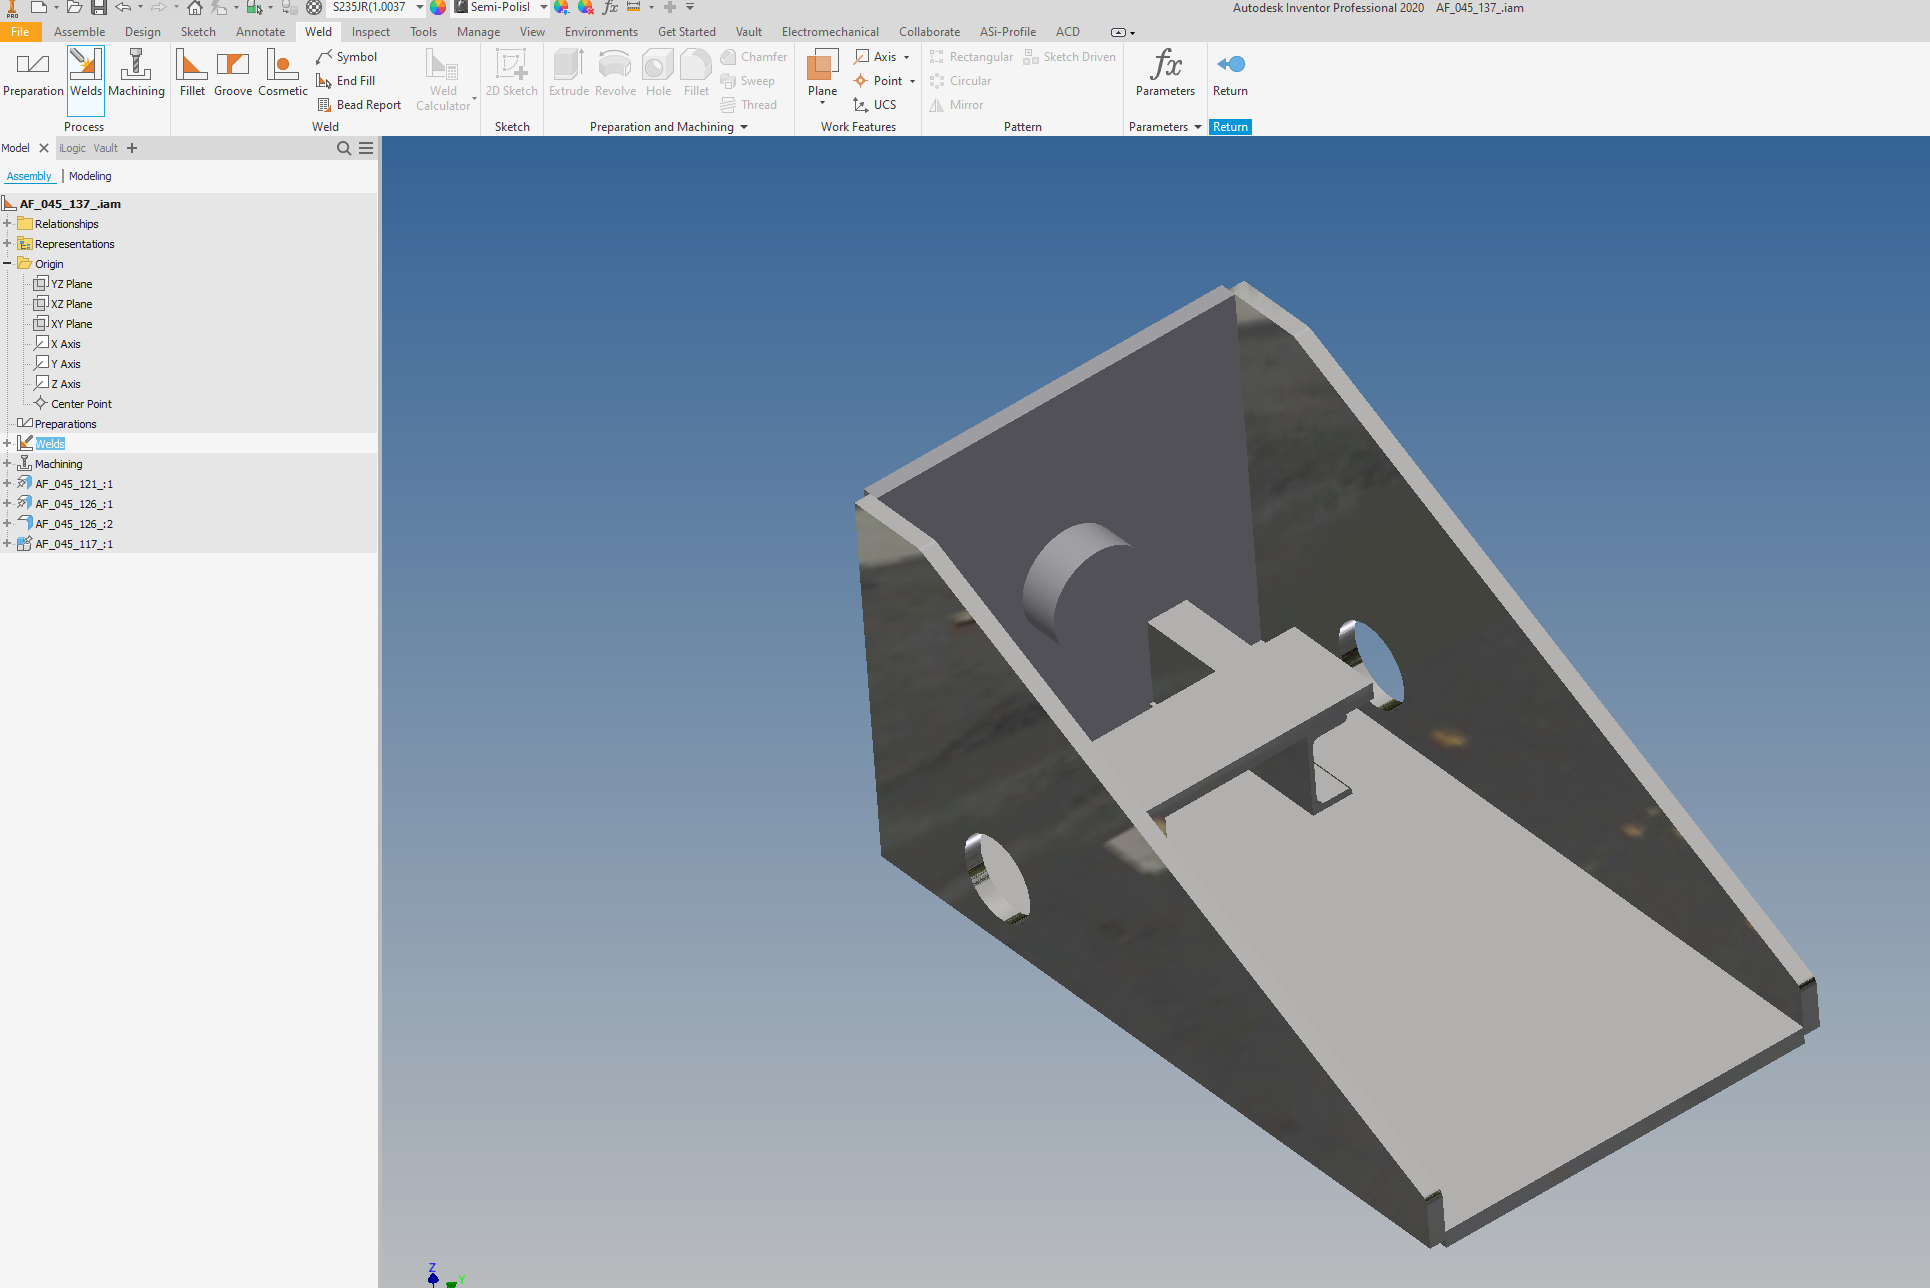Open the Electromechanical ribbon tab
This screenshot has height=1288, width=1930.
[x=830, y=31]
